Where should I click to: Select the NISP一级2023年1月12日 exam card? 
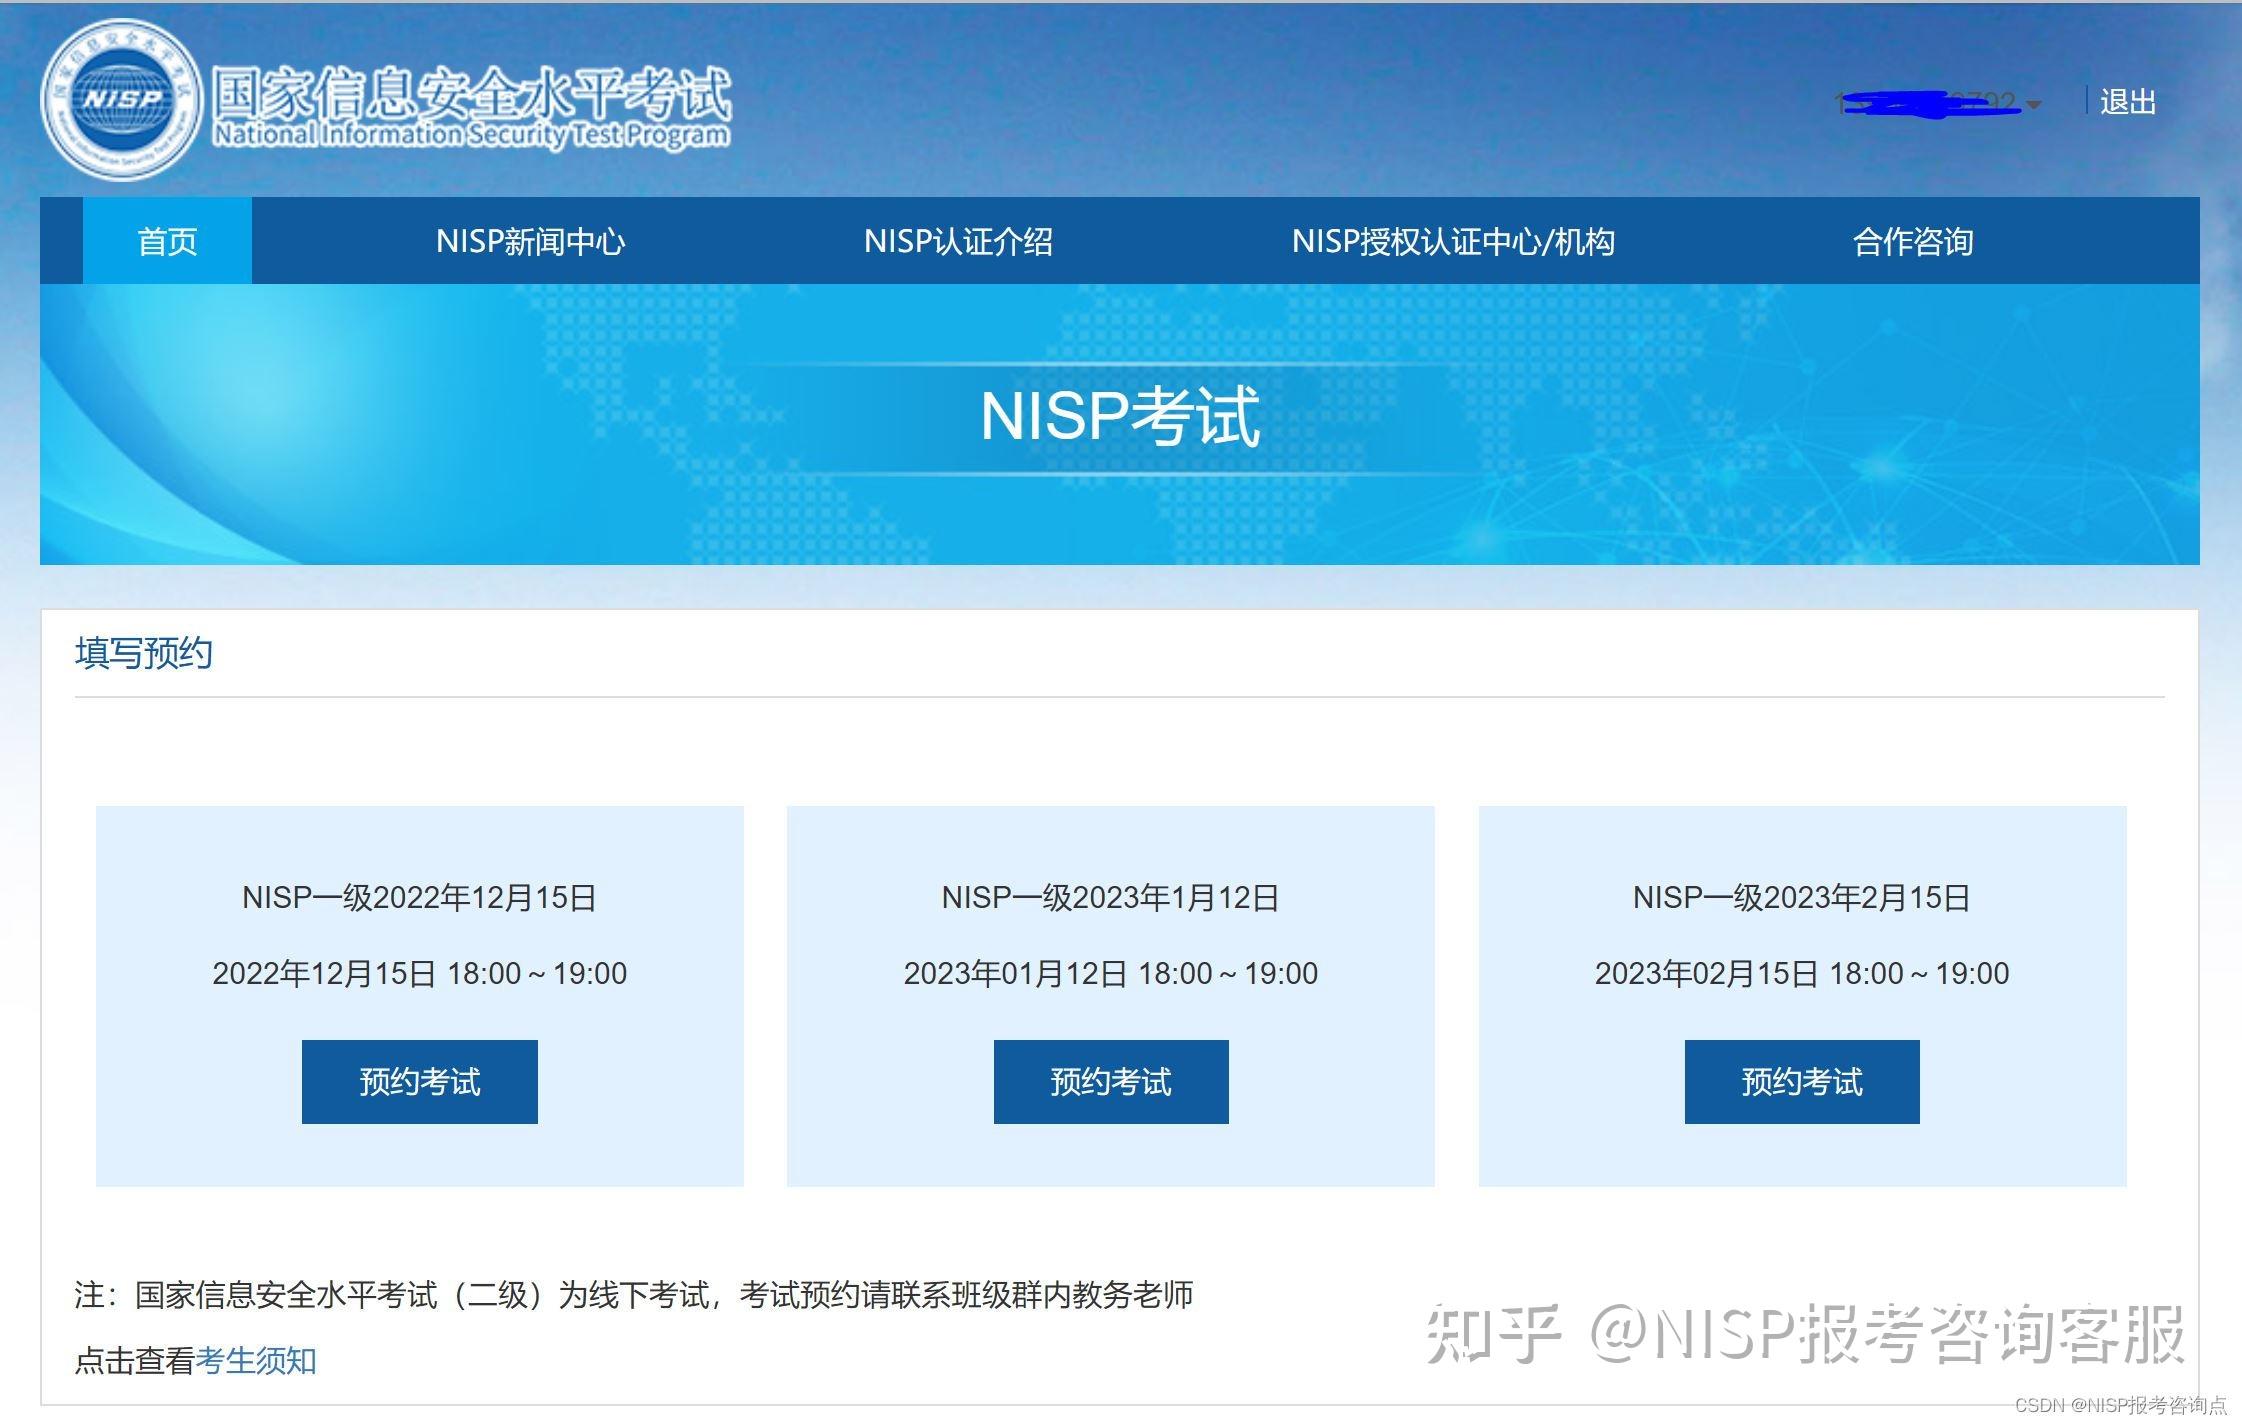(x=1110, y=898)
